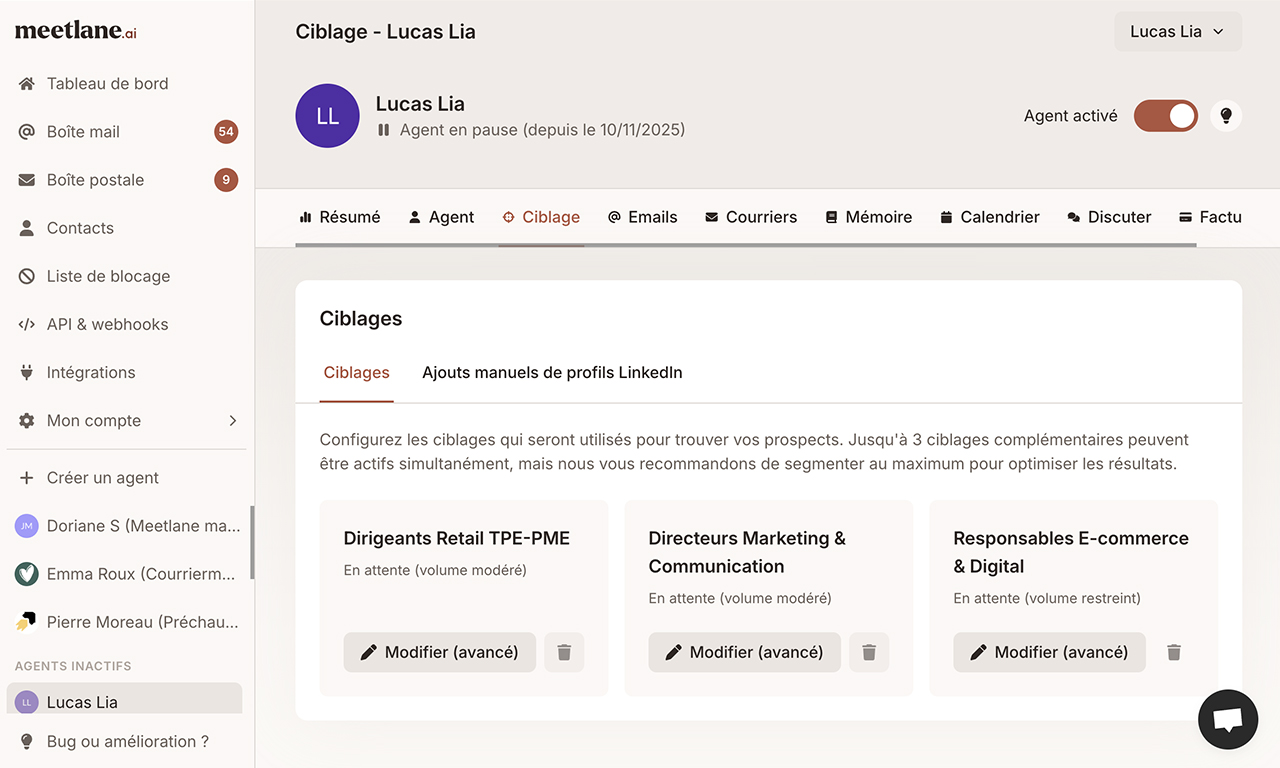This screenshot has width=1280, height=768.
Task: Click the lightbulb icon next to Agent activé
Action: pos(1226,115)
